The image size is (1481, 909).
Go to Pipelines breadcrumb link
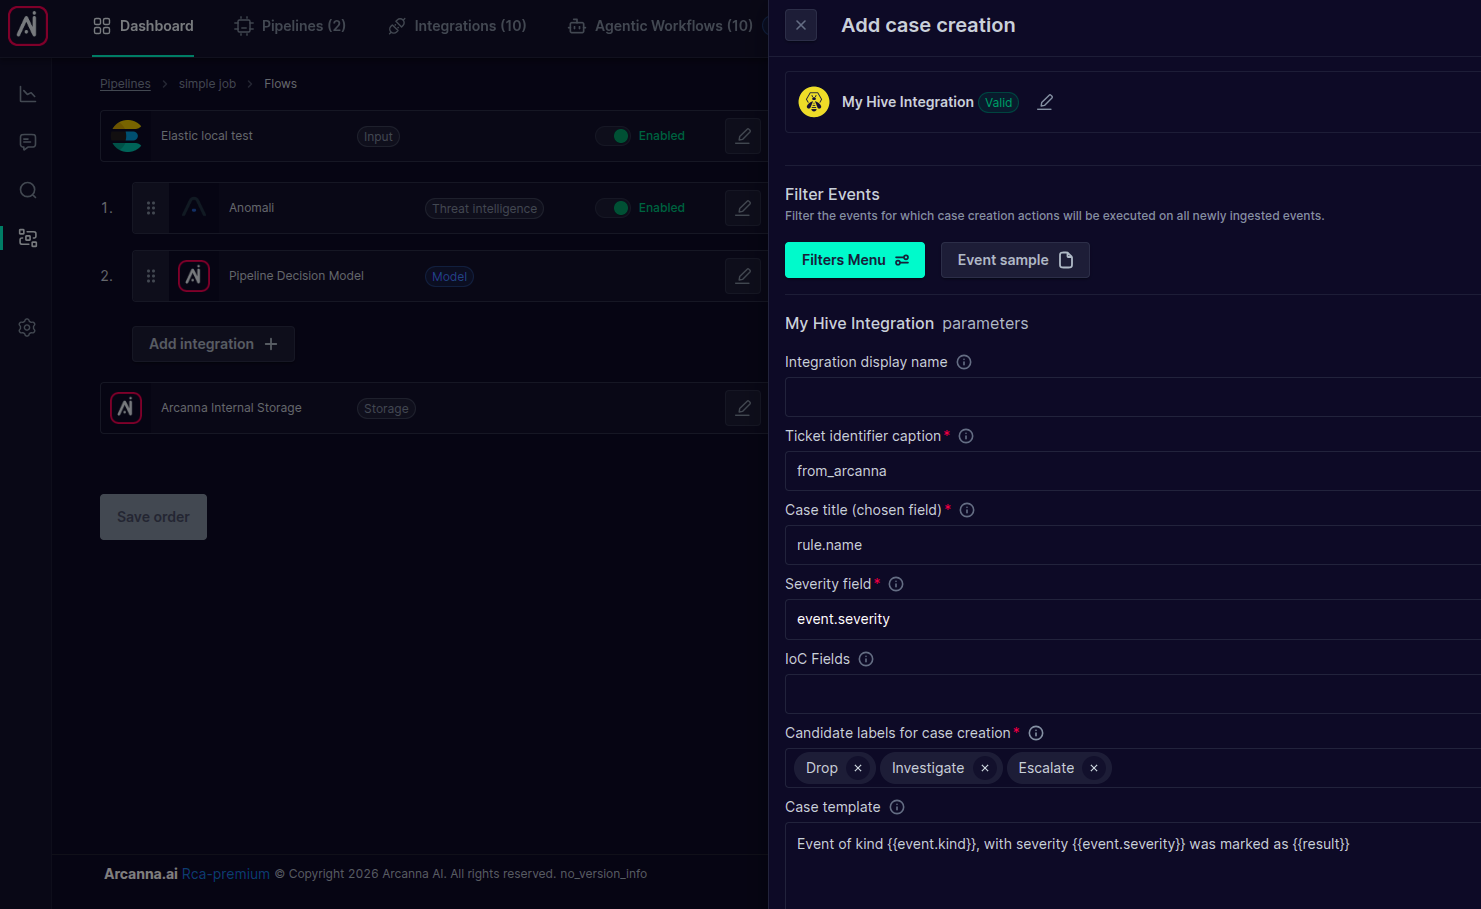(125, 84)
